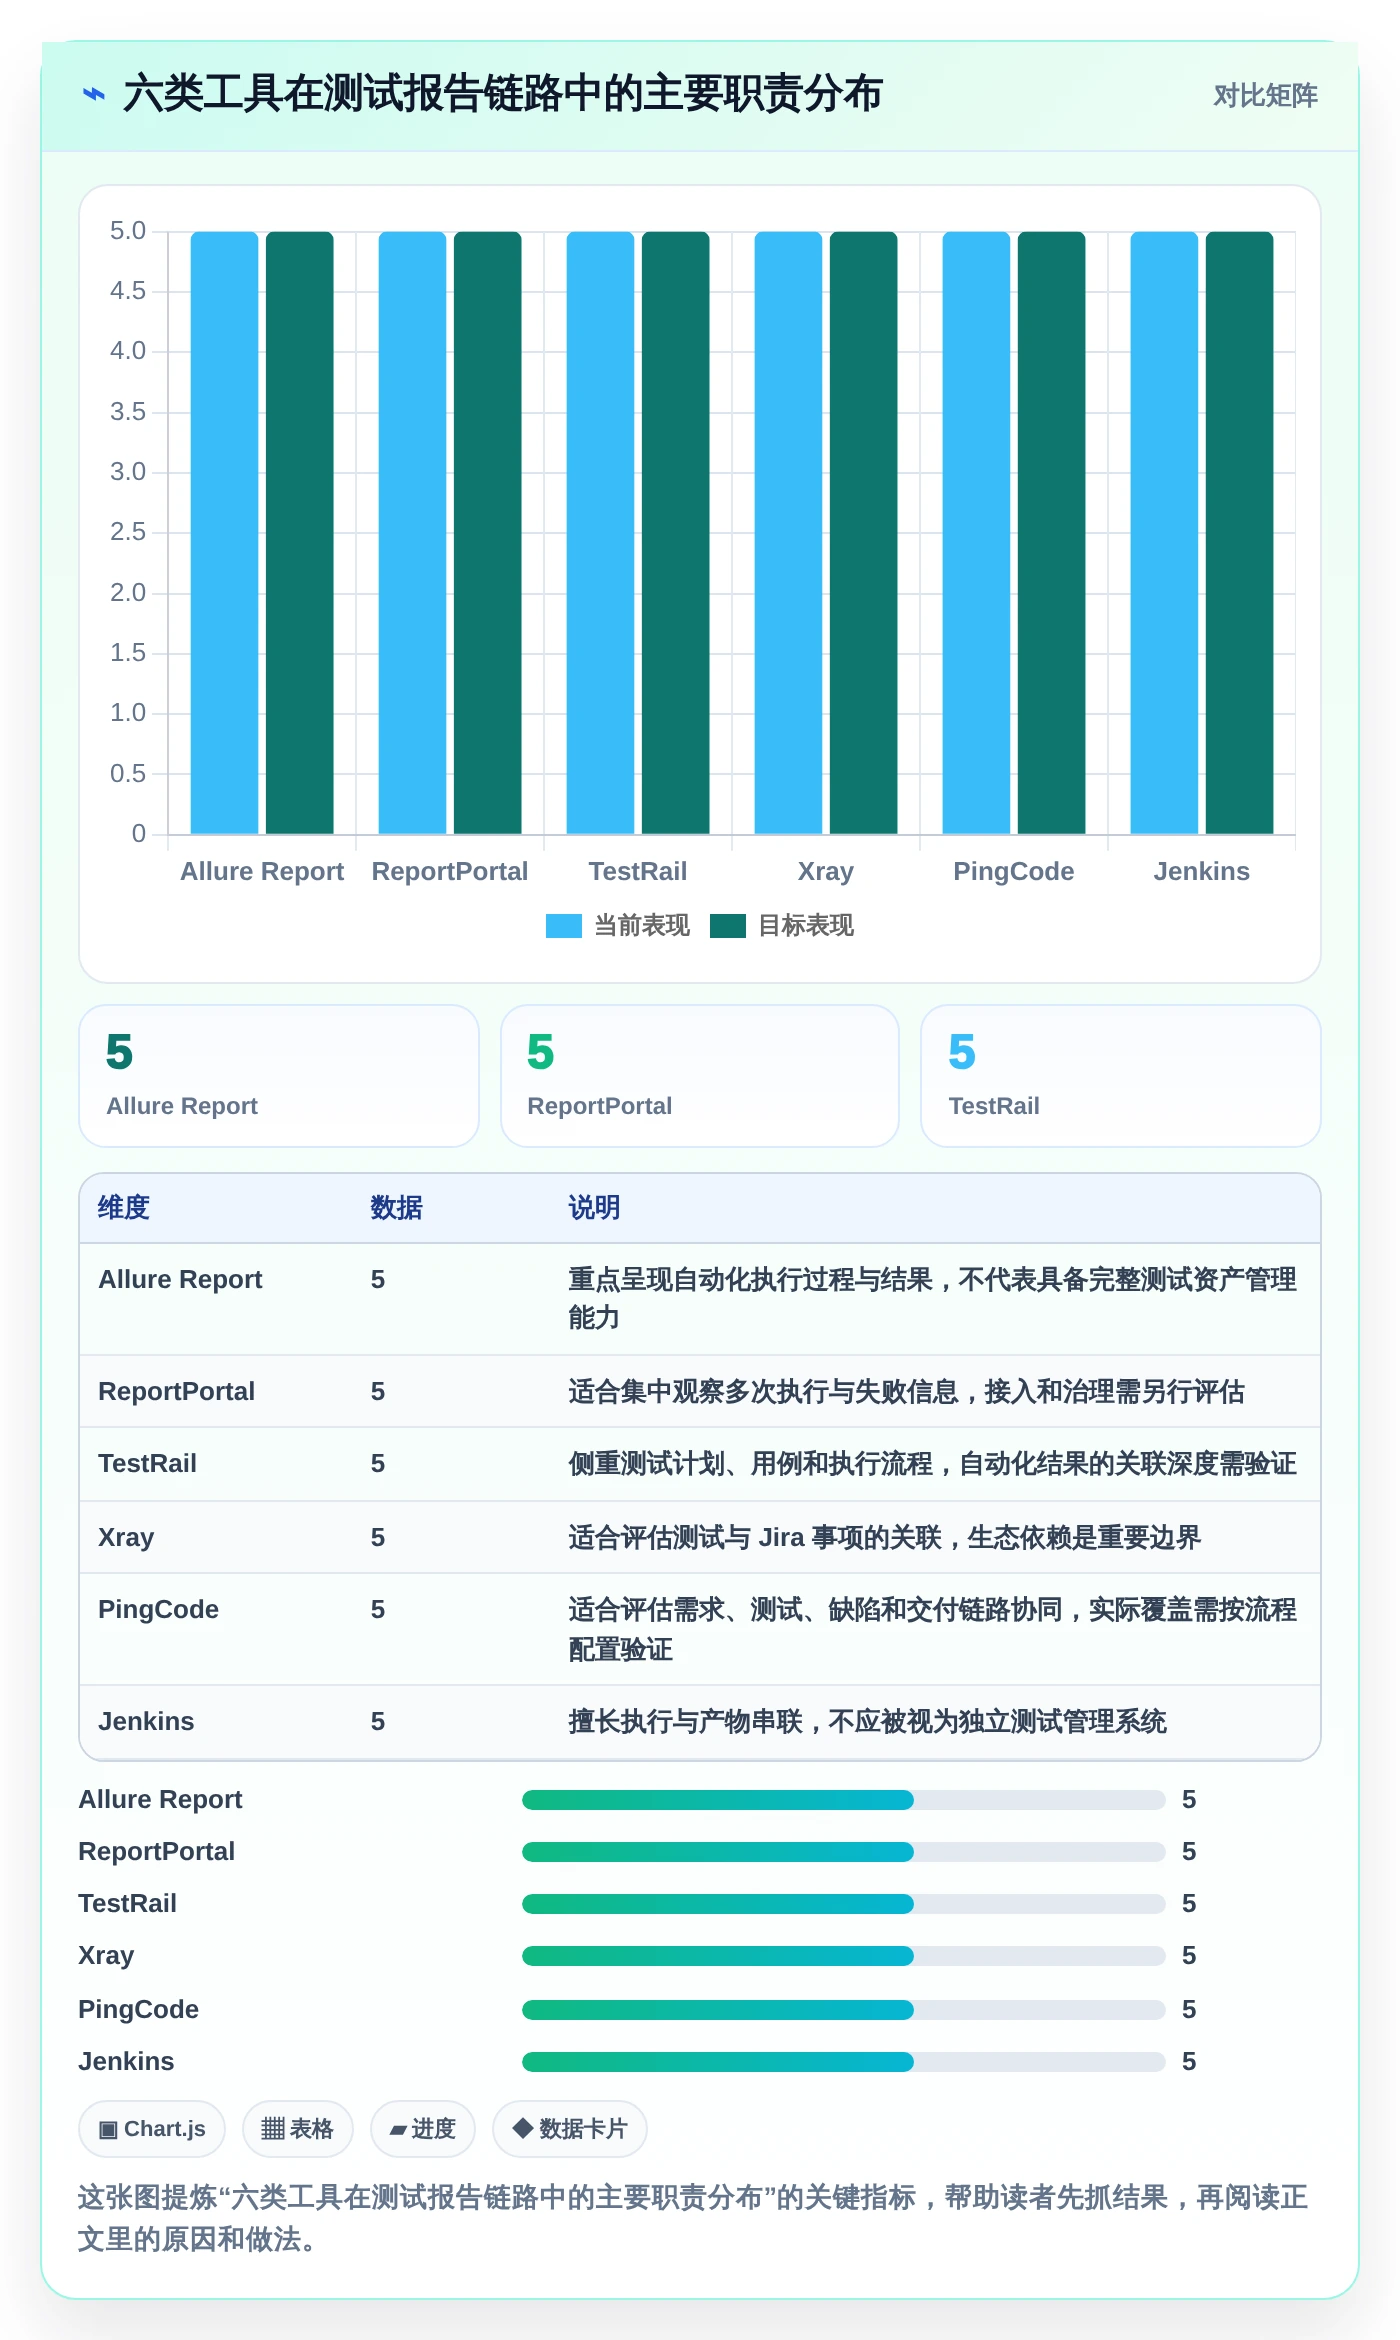Click the ReportPortal description 适合集中观察多次执行
The width and height of the screenshot is (1400, 2340).
[906, 1392]
